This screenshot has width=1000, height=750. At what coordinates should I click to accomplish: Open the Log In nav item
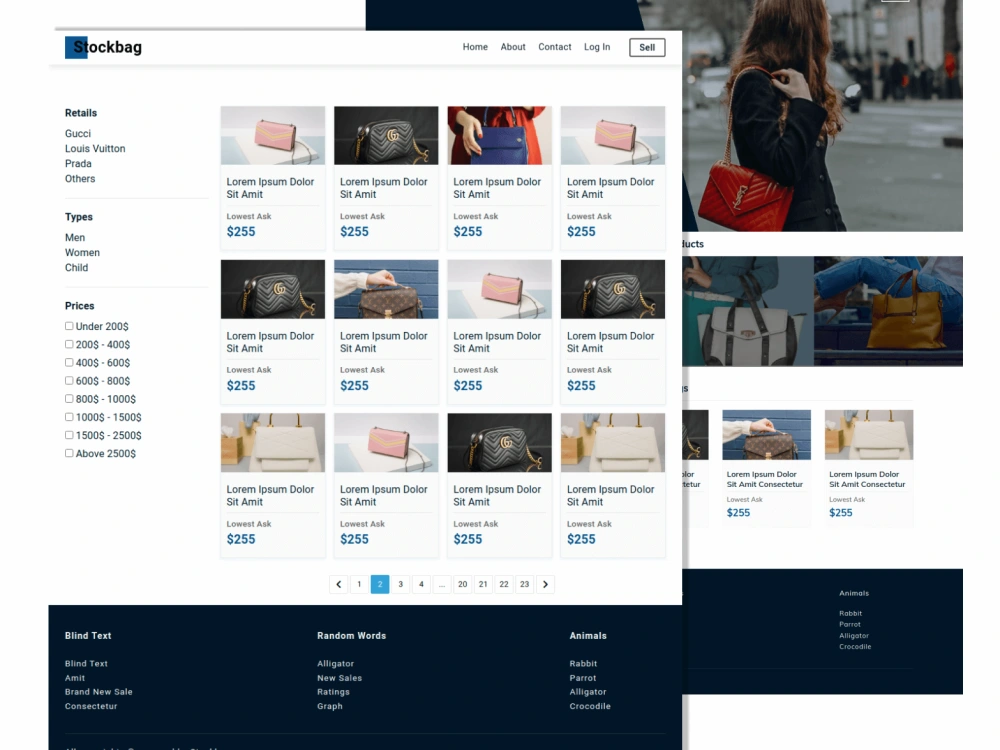[597, 47]
